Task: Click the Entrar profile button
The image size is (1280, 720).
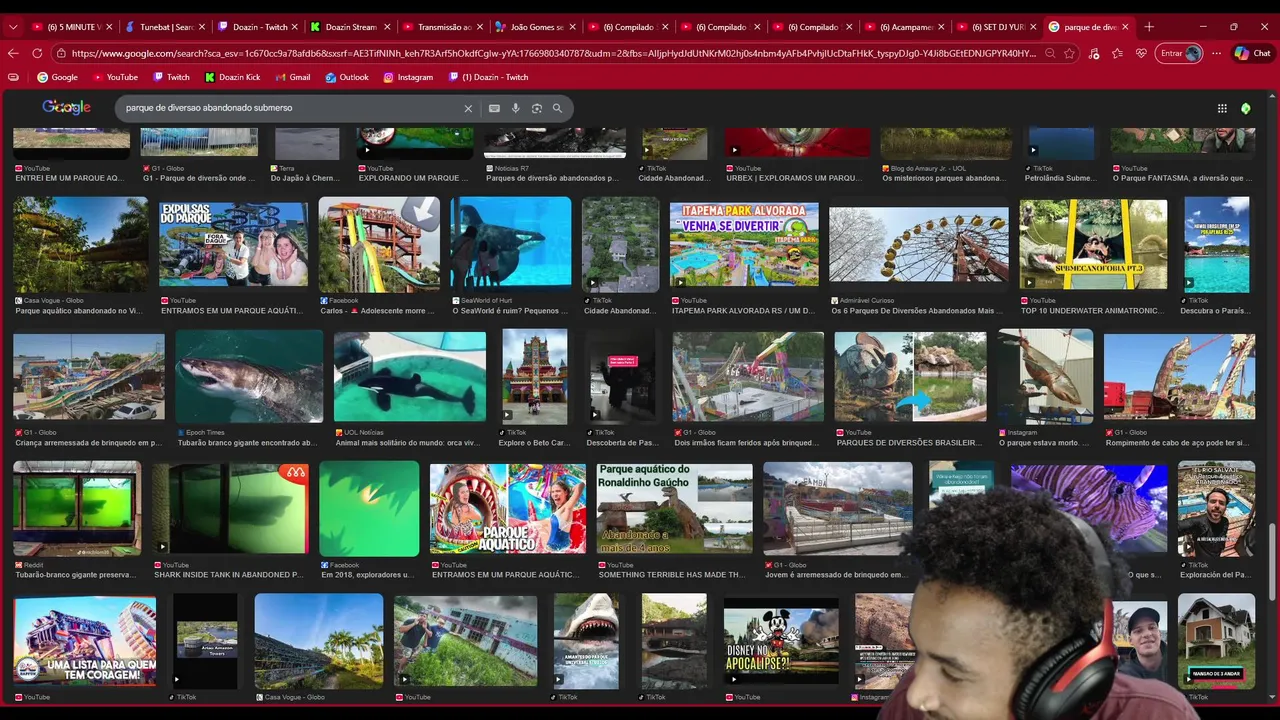Action: [x=1180, y=53]
